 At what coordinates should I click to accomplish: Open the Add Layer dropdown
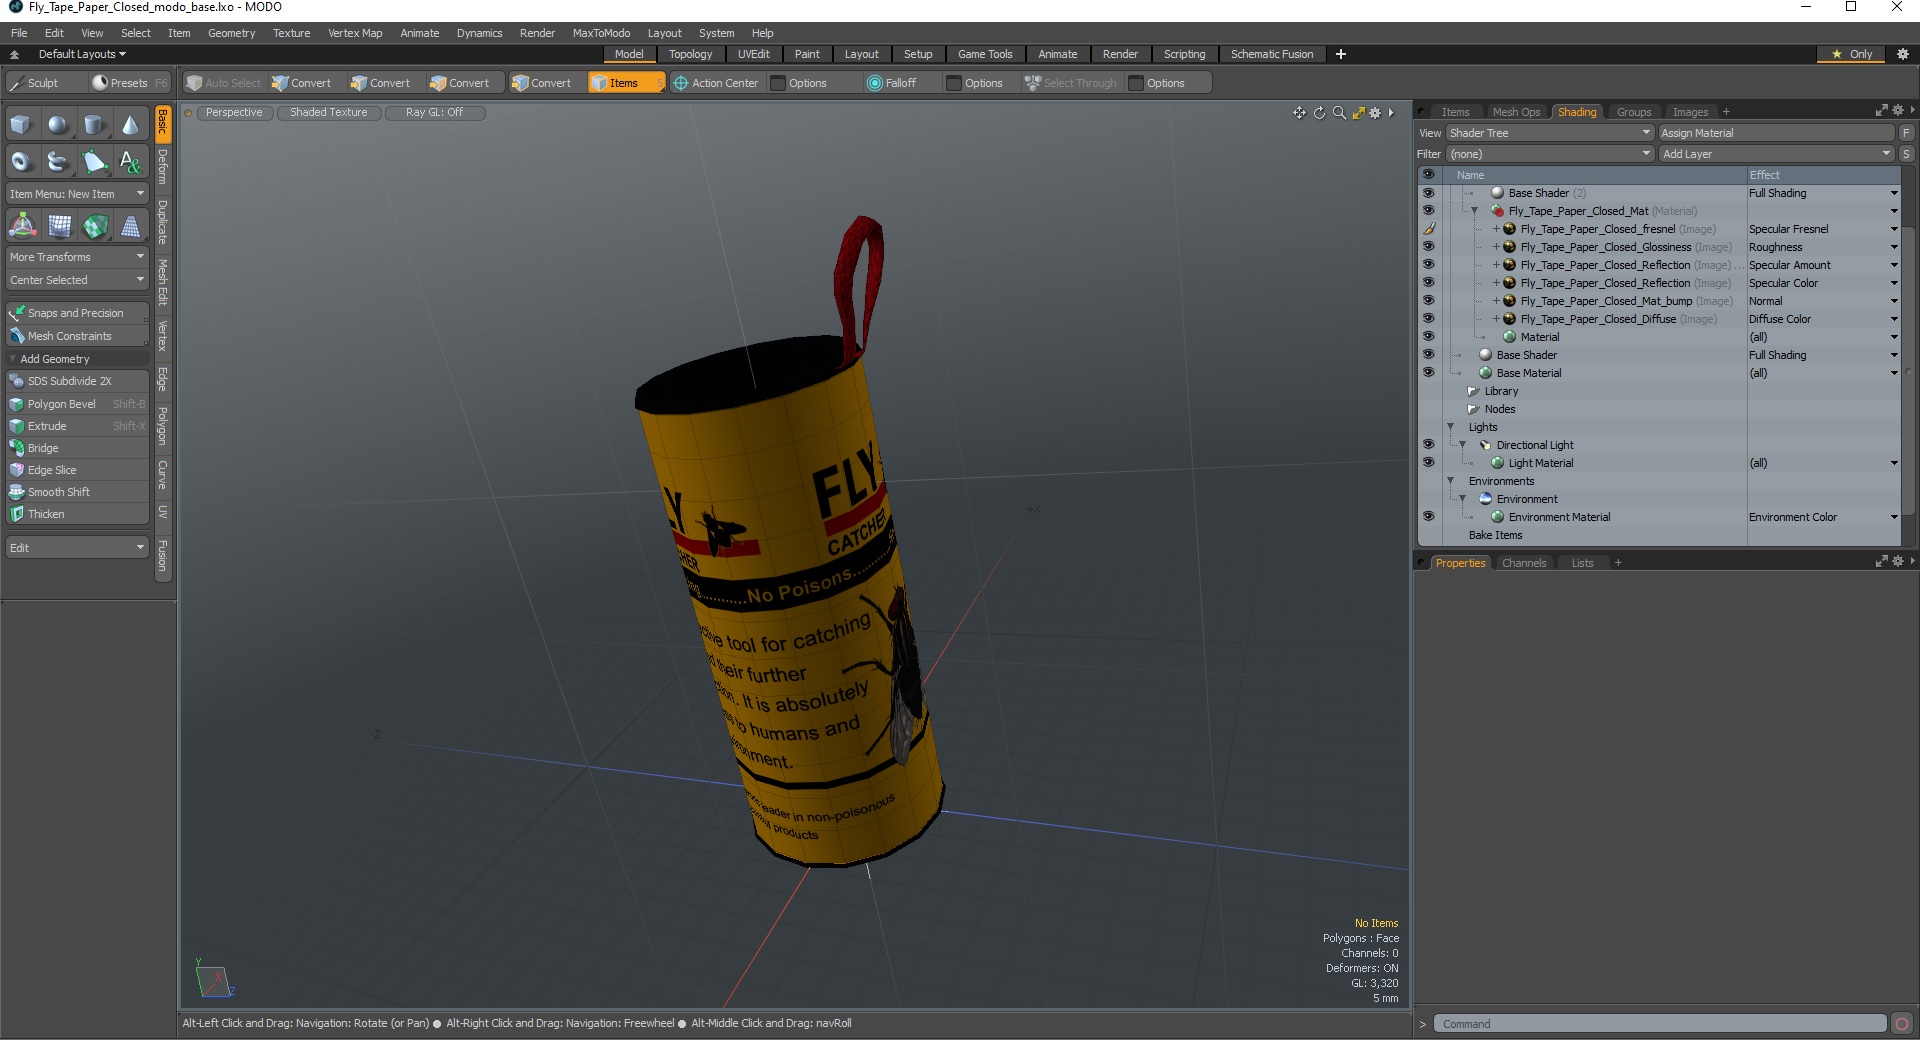1776,154
